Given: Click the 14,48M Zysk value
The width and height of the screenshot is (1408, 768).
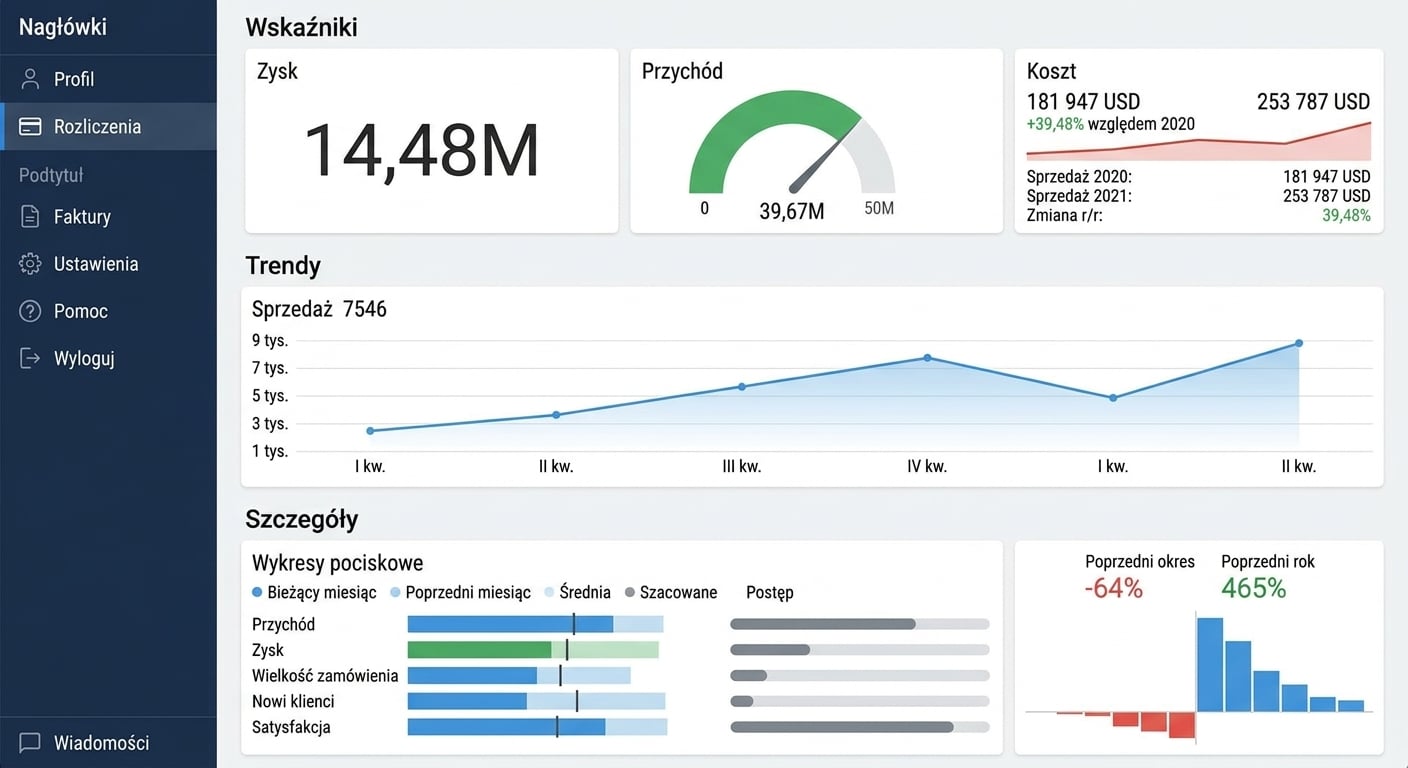Looking at the screenshot, I should point(421,150).
